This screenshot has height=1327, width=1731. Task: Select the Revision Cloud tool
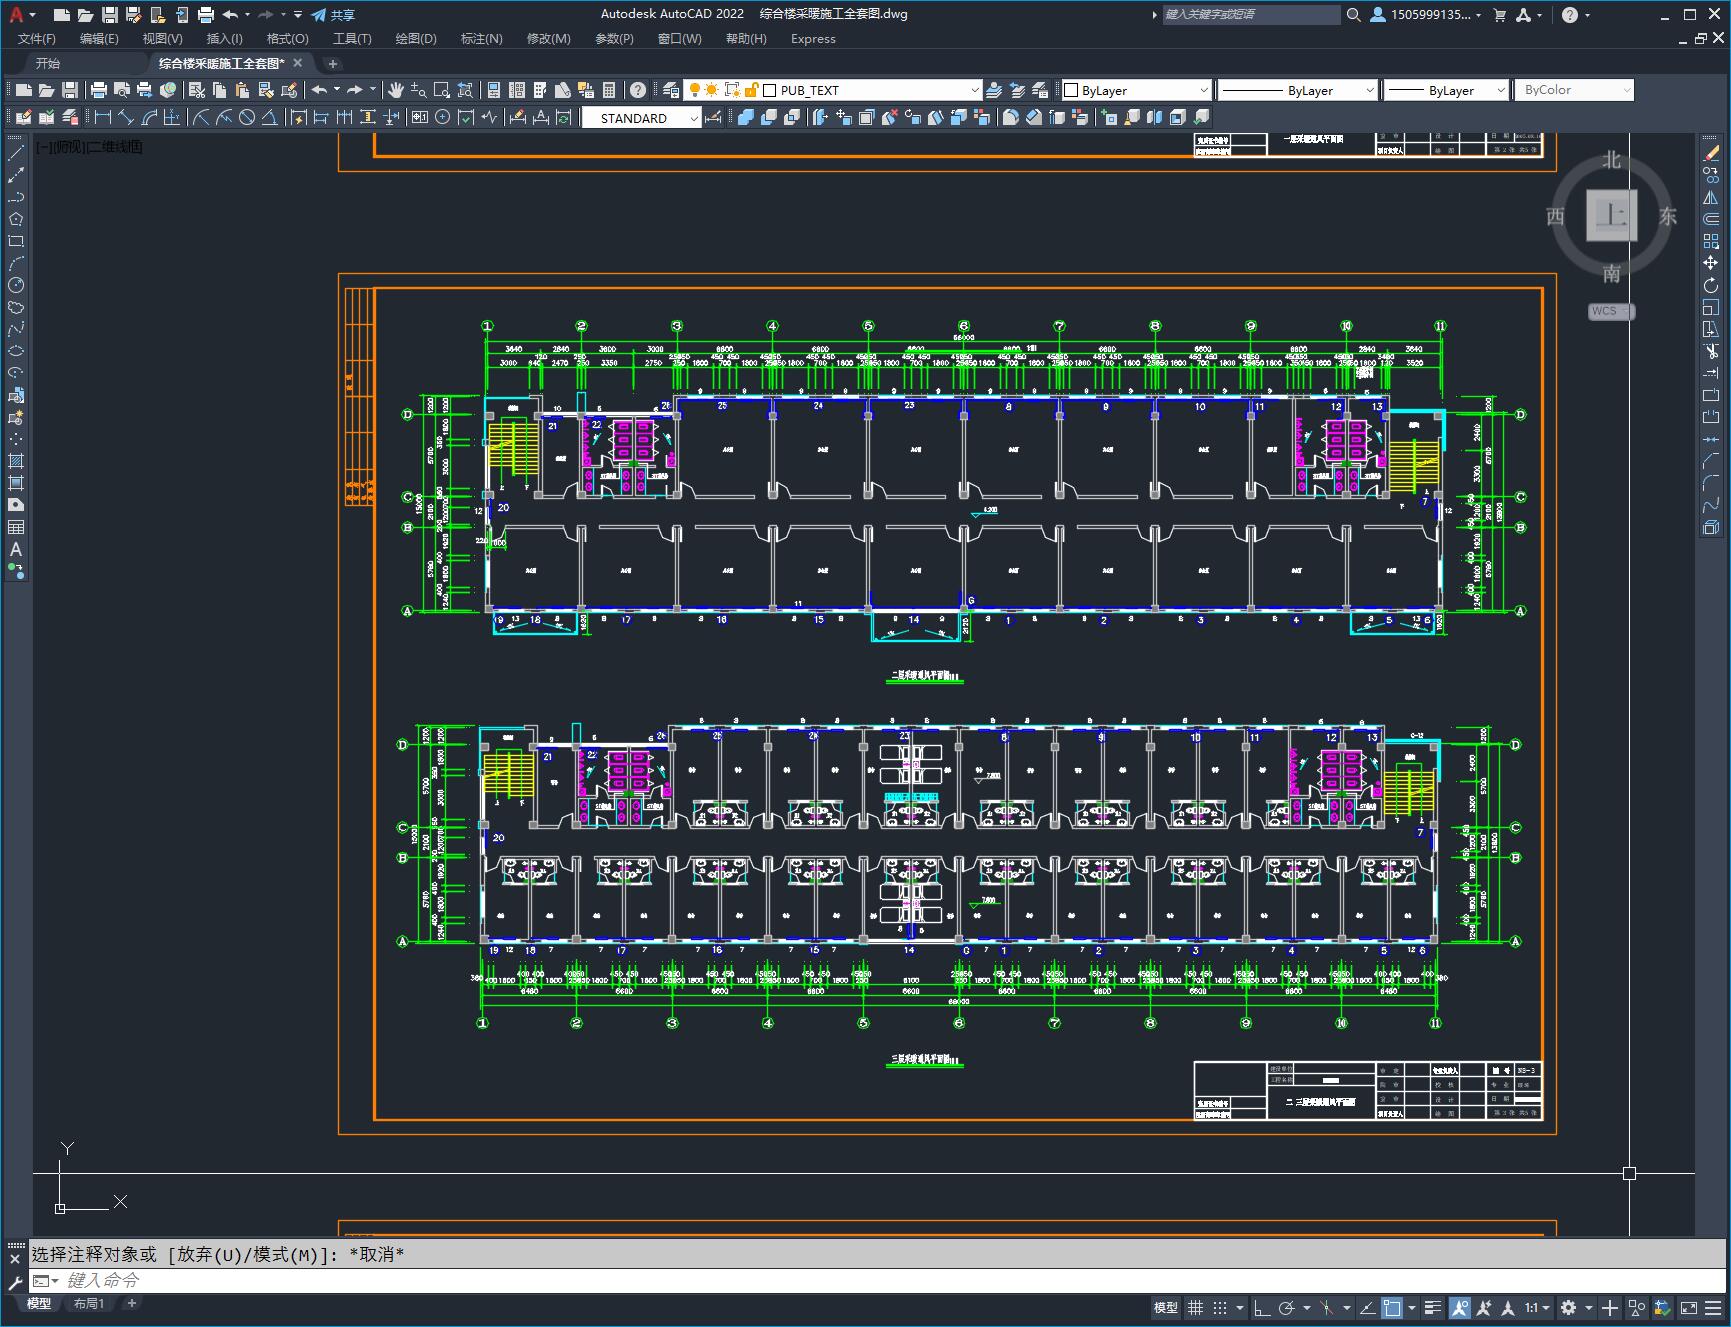tap(16, 307)
